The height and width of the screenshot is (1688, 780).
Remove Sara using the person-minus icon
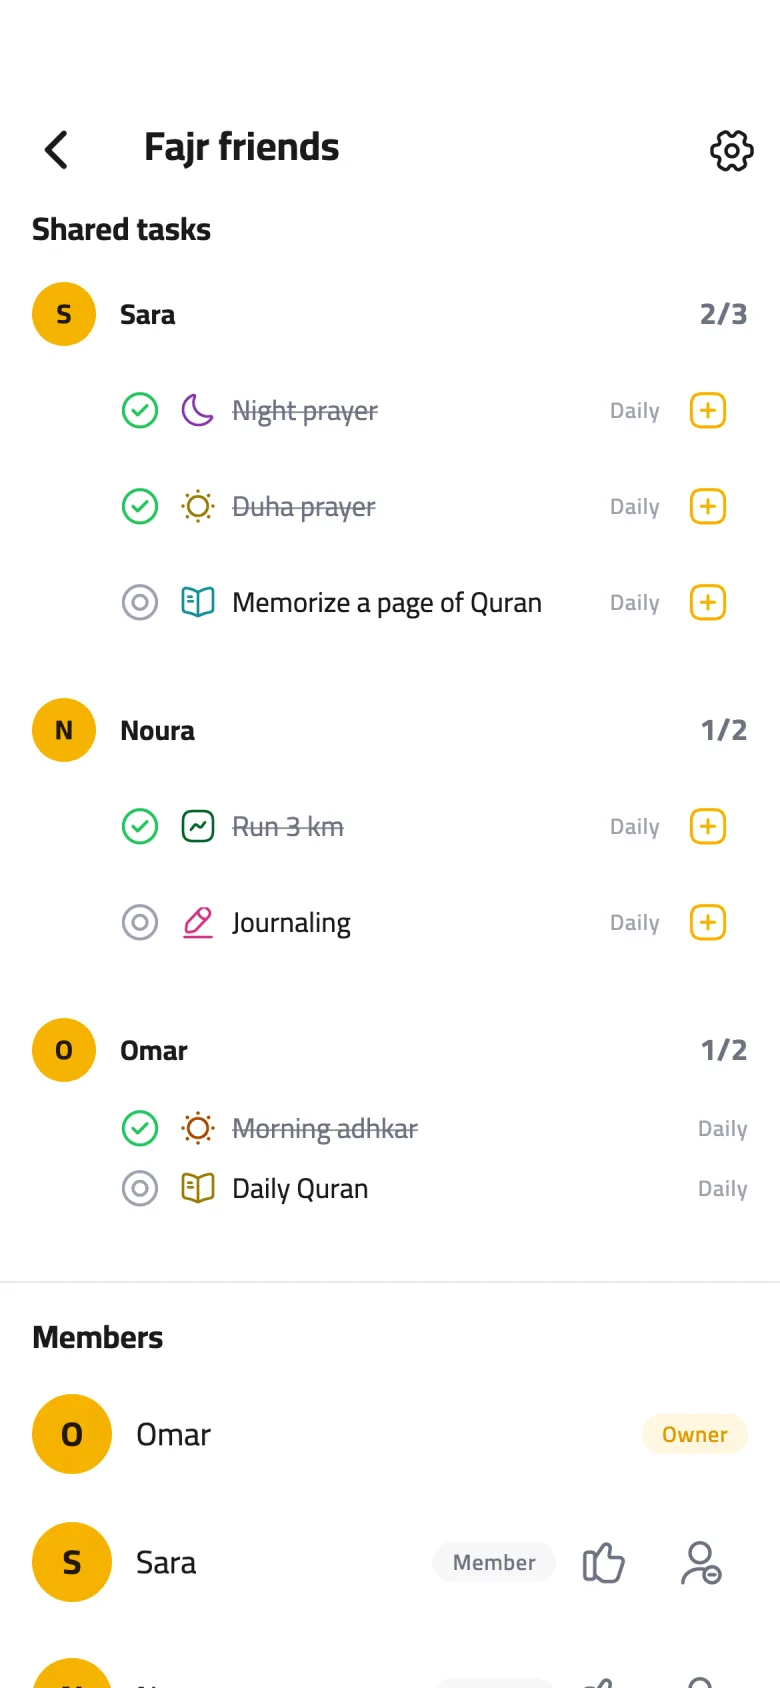(701, 1562)
